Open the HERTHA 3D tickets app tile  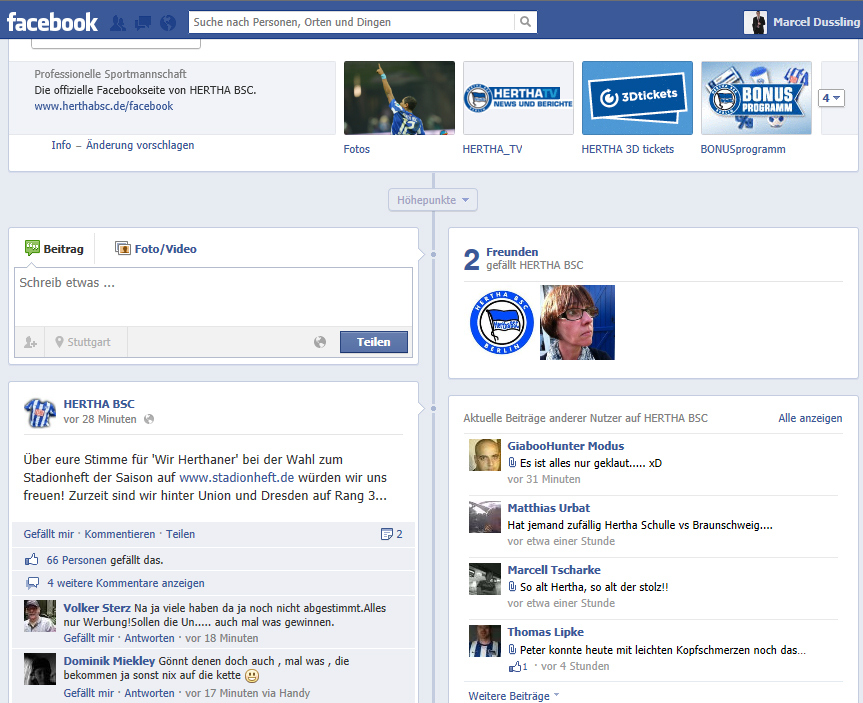tap(637, 98)
